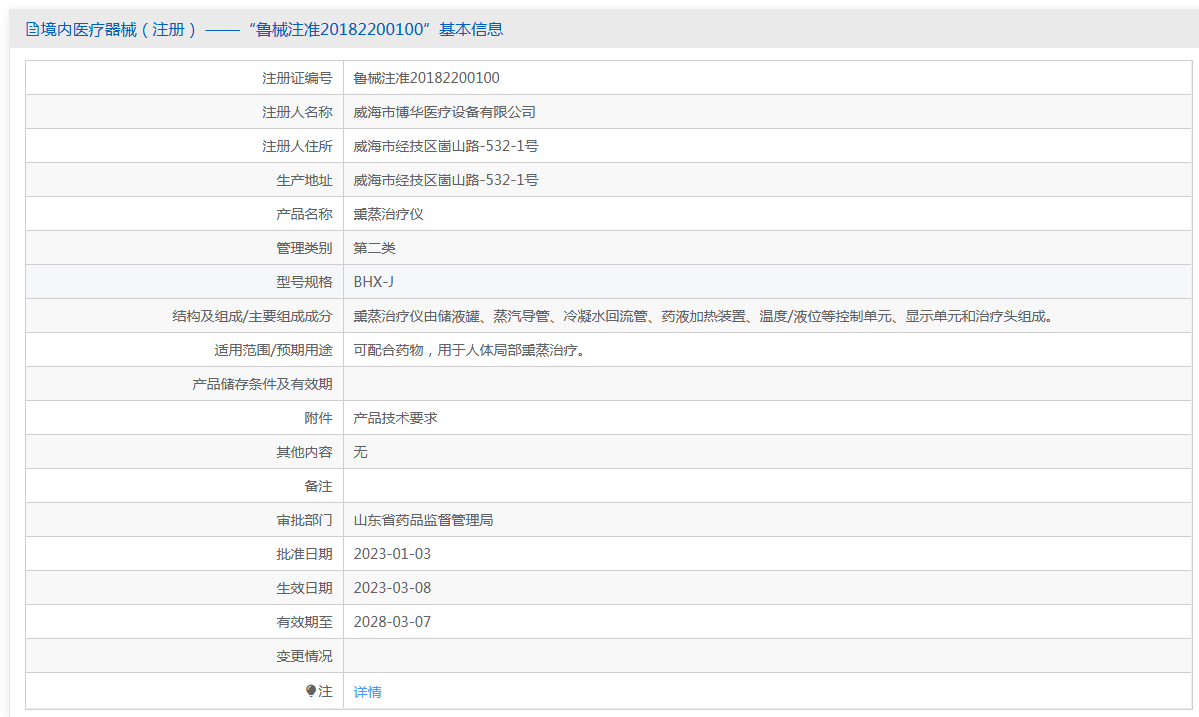Select the text 可配合药物，用于人体局部熏蒸治疗。

click(472, 350)
